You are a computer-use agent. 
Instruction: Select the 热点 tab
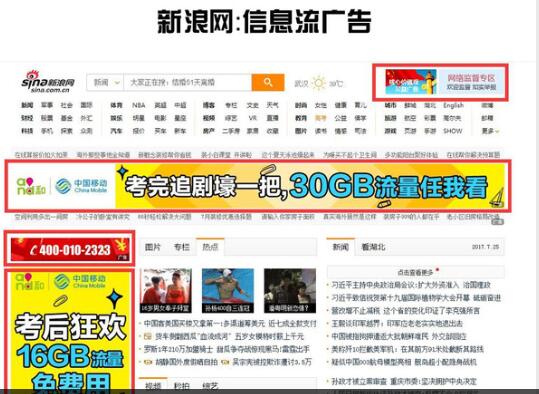tap(210, 247)
